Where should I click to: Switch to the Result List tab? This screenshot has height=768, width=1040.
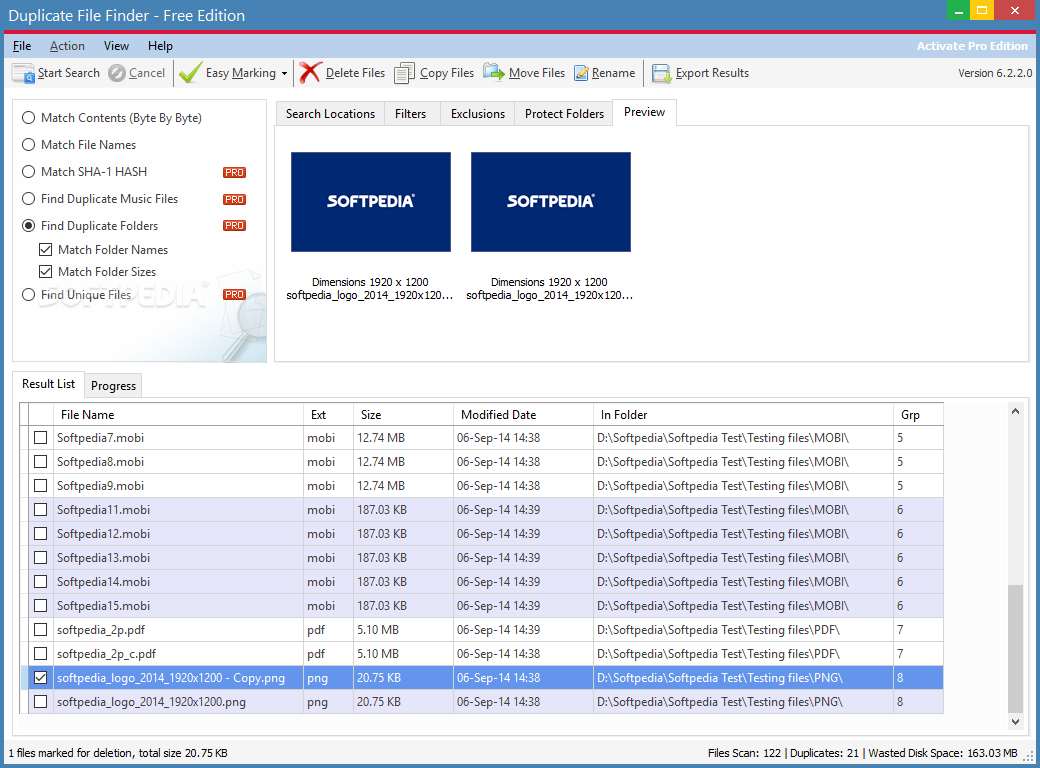point(48,384)
